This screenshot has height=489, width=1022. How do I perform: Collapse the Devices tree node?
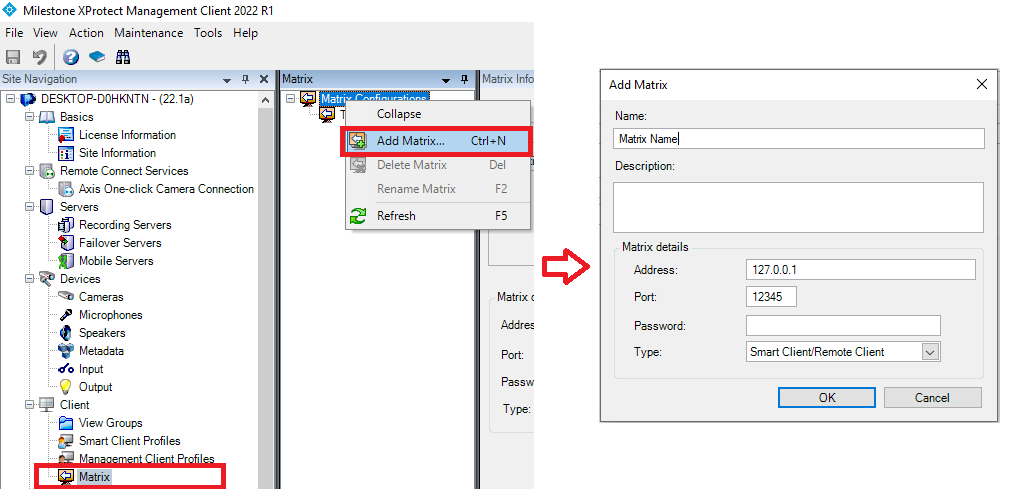coord(29,278)
